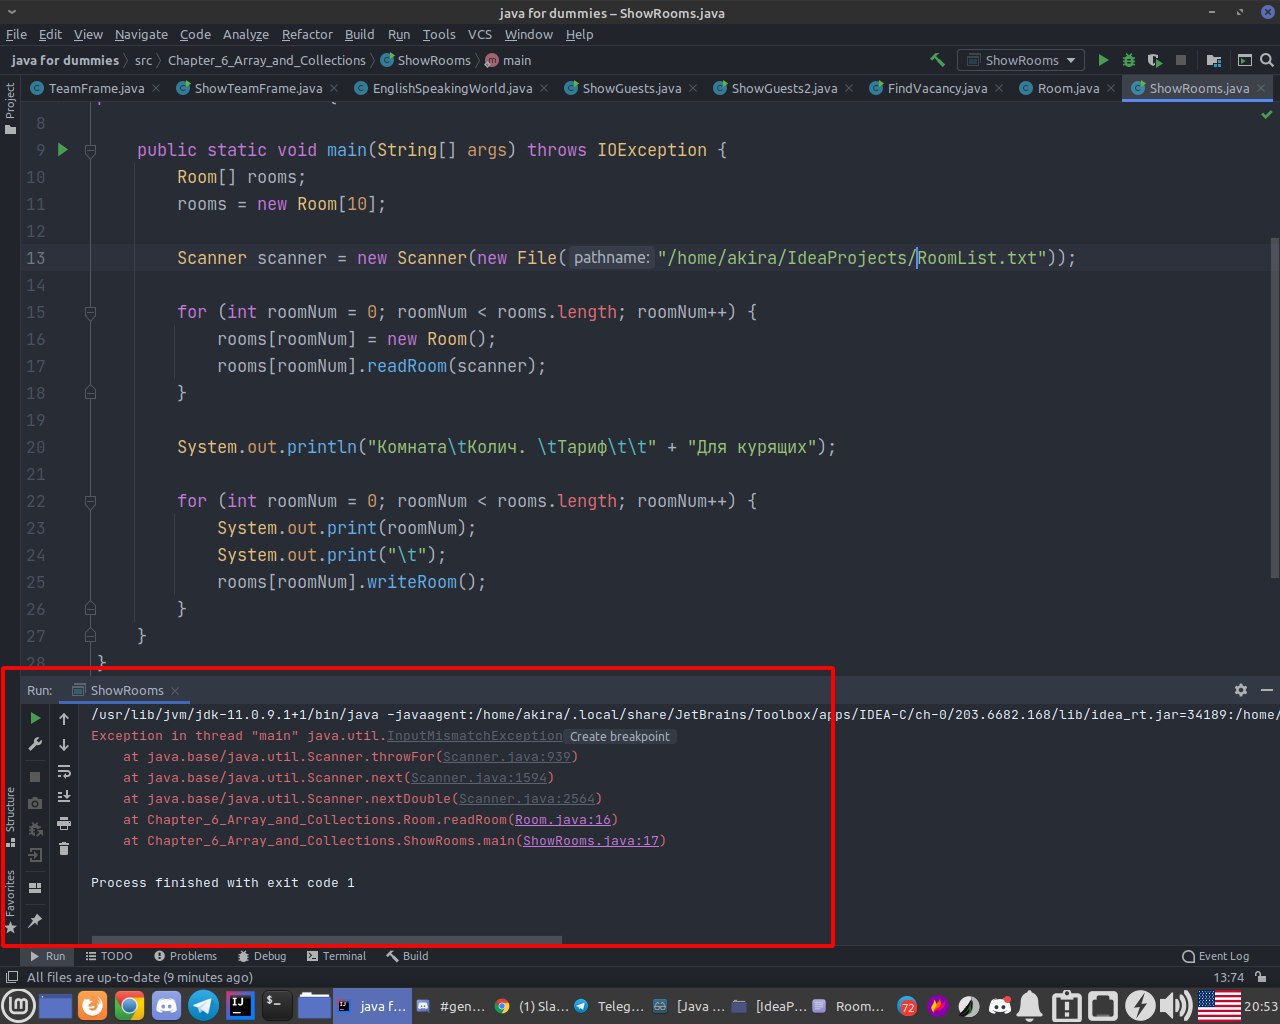Screen dimensions: 1280x1024
Task: Click the editor vertical scrollbar
Action: point(1274,406)
